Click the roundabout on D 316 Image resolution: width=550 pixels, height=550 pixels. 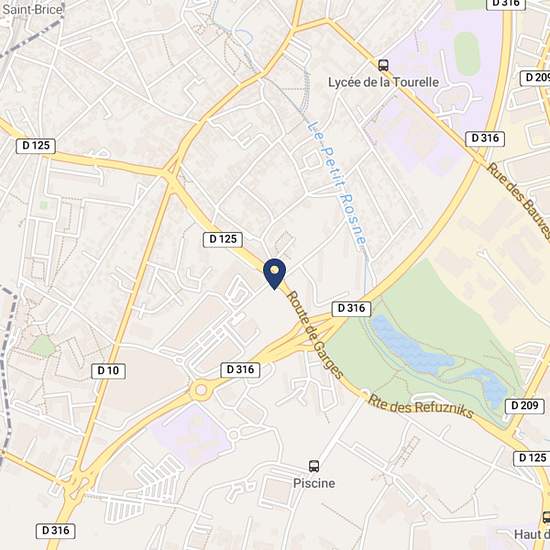201,390
